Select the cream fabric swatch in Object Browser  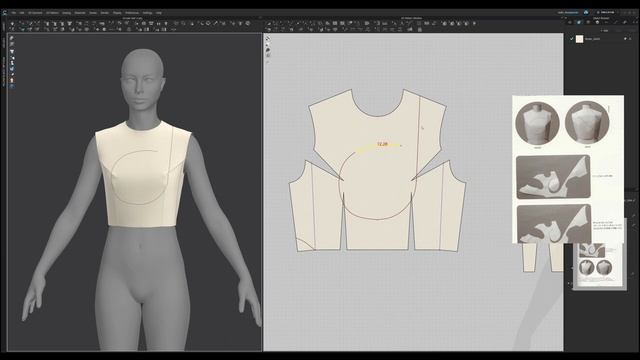tap(580, 39)
